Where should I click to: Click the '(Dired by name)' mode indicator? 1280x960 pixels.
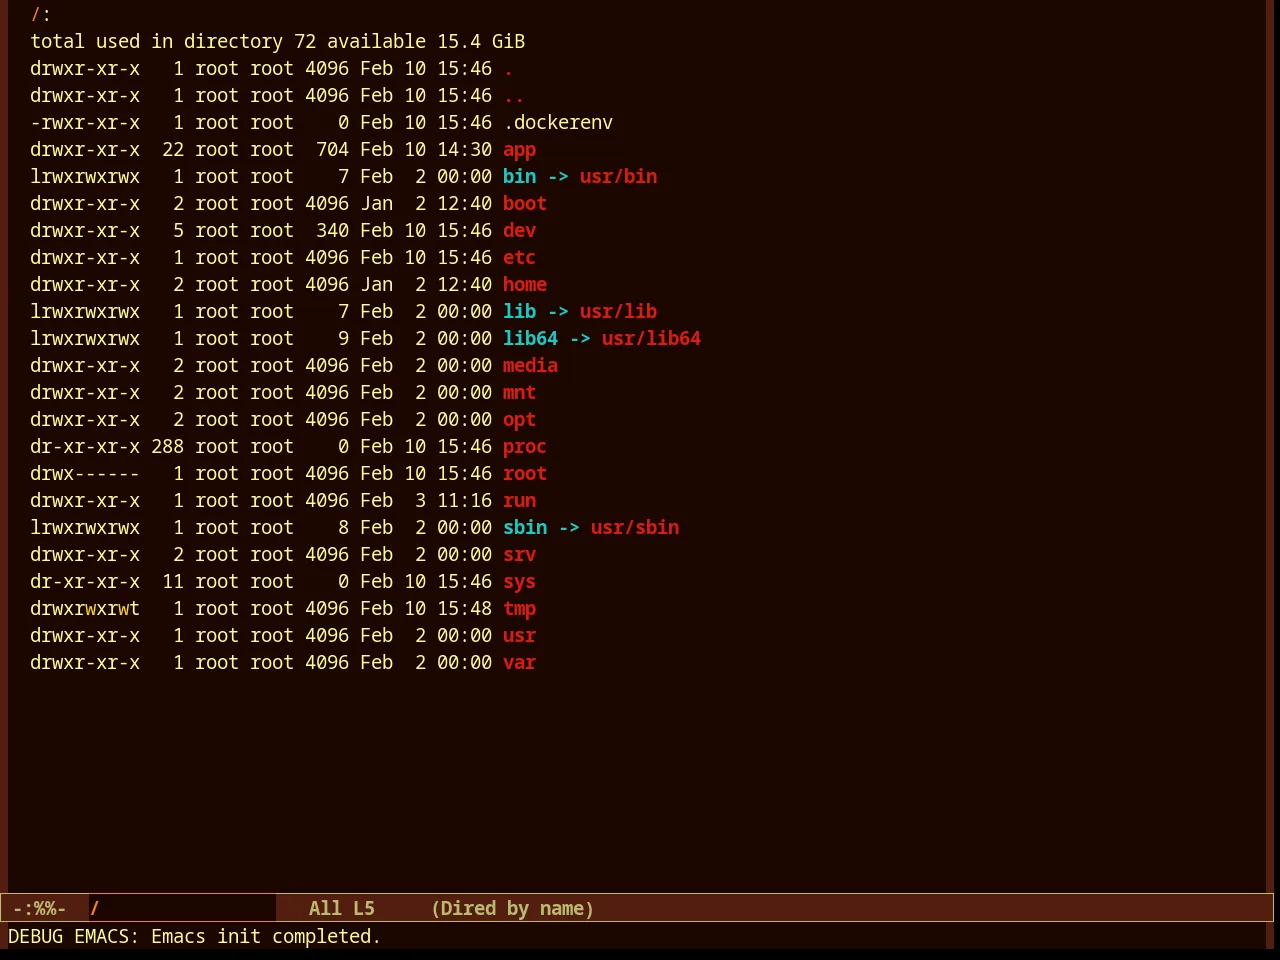(x=513, y=909)
